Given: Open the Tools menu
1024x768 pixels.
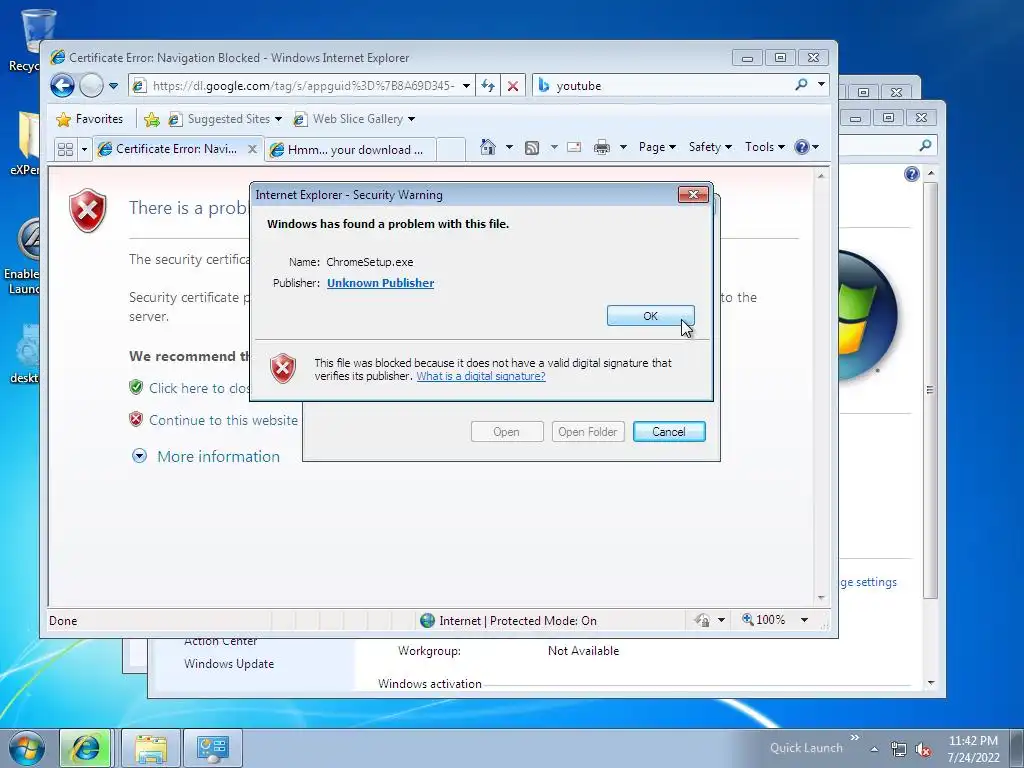Looking at the screenshot, I should point(765,147).
